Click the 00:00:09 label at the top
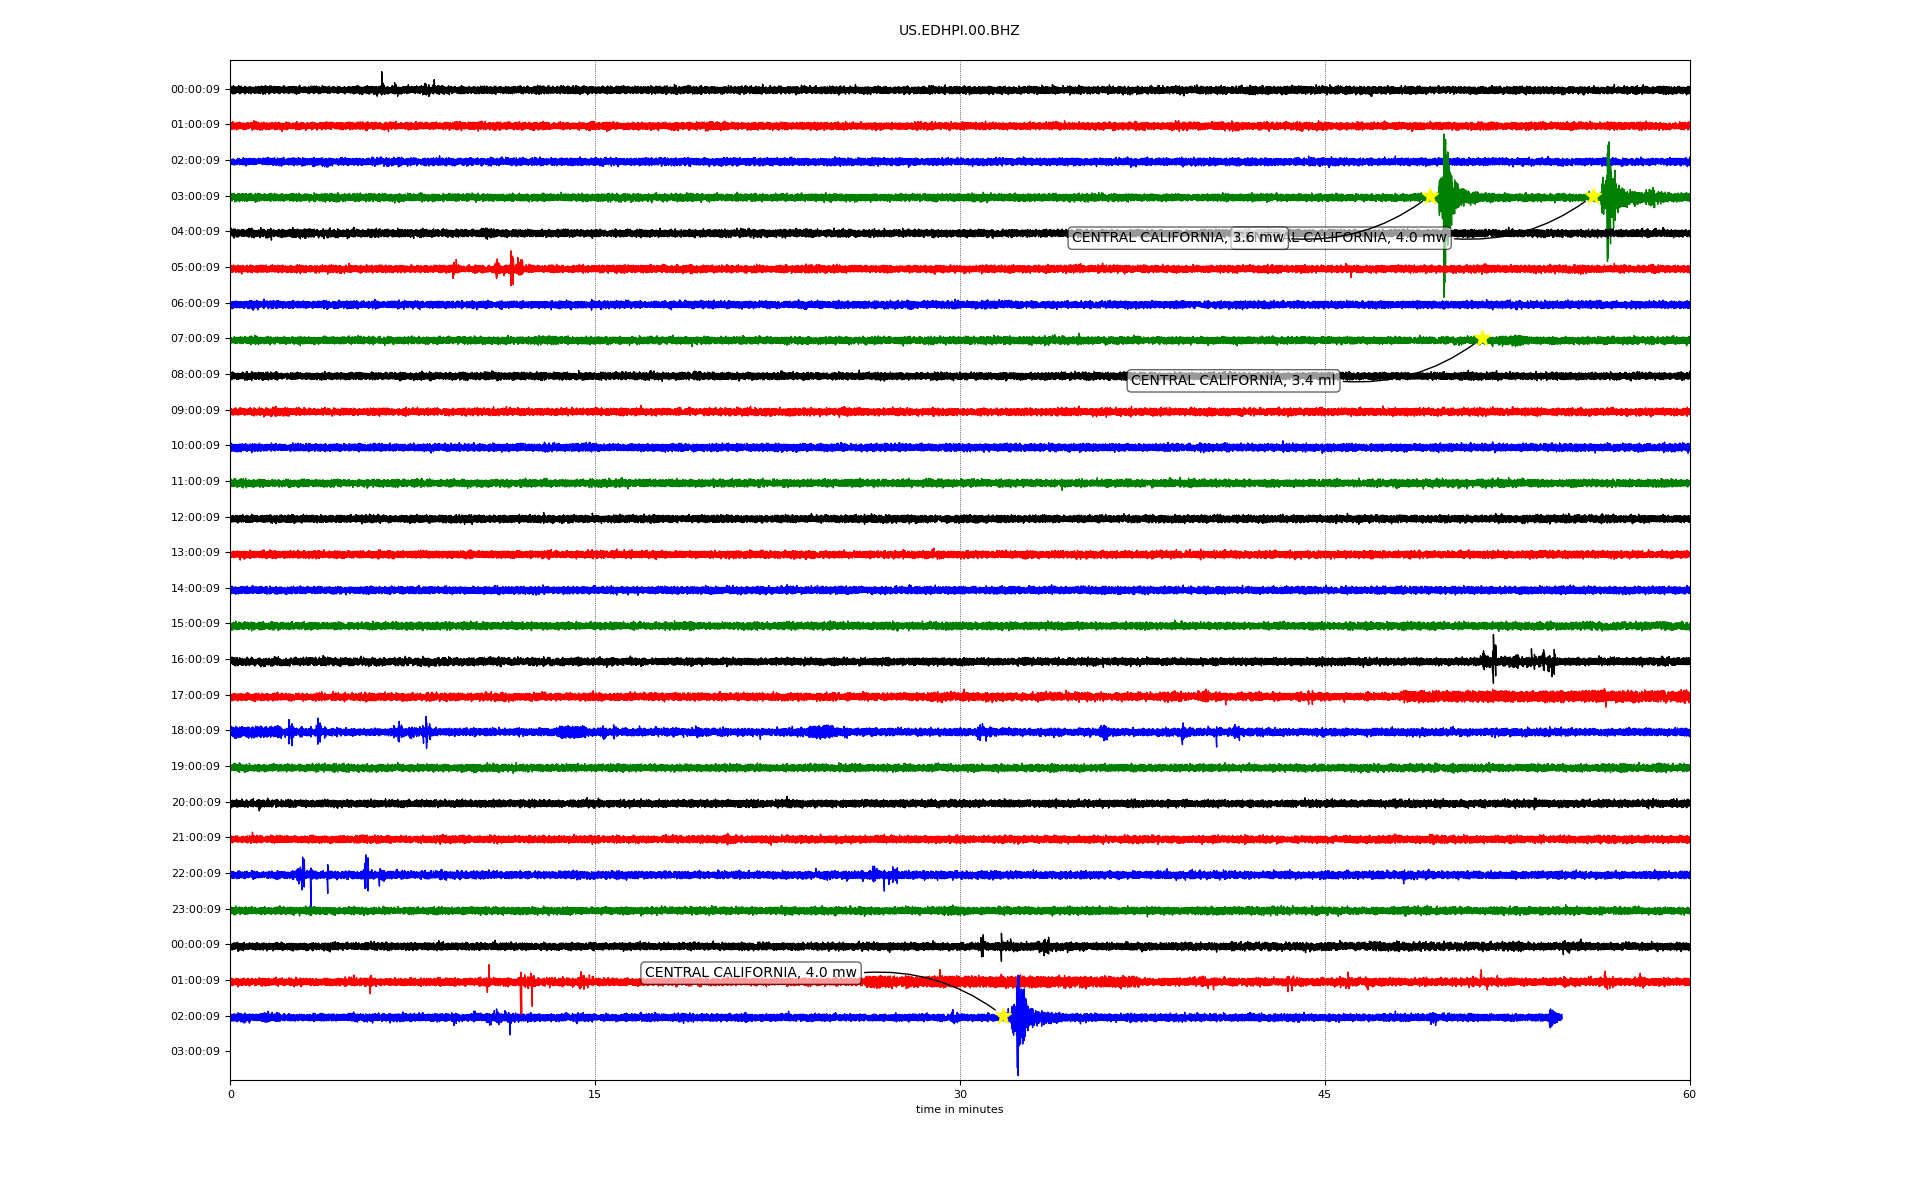 click(x=195, y=90)
